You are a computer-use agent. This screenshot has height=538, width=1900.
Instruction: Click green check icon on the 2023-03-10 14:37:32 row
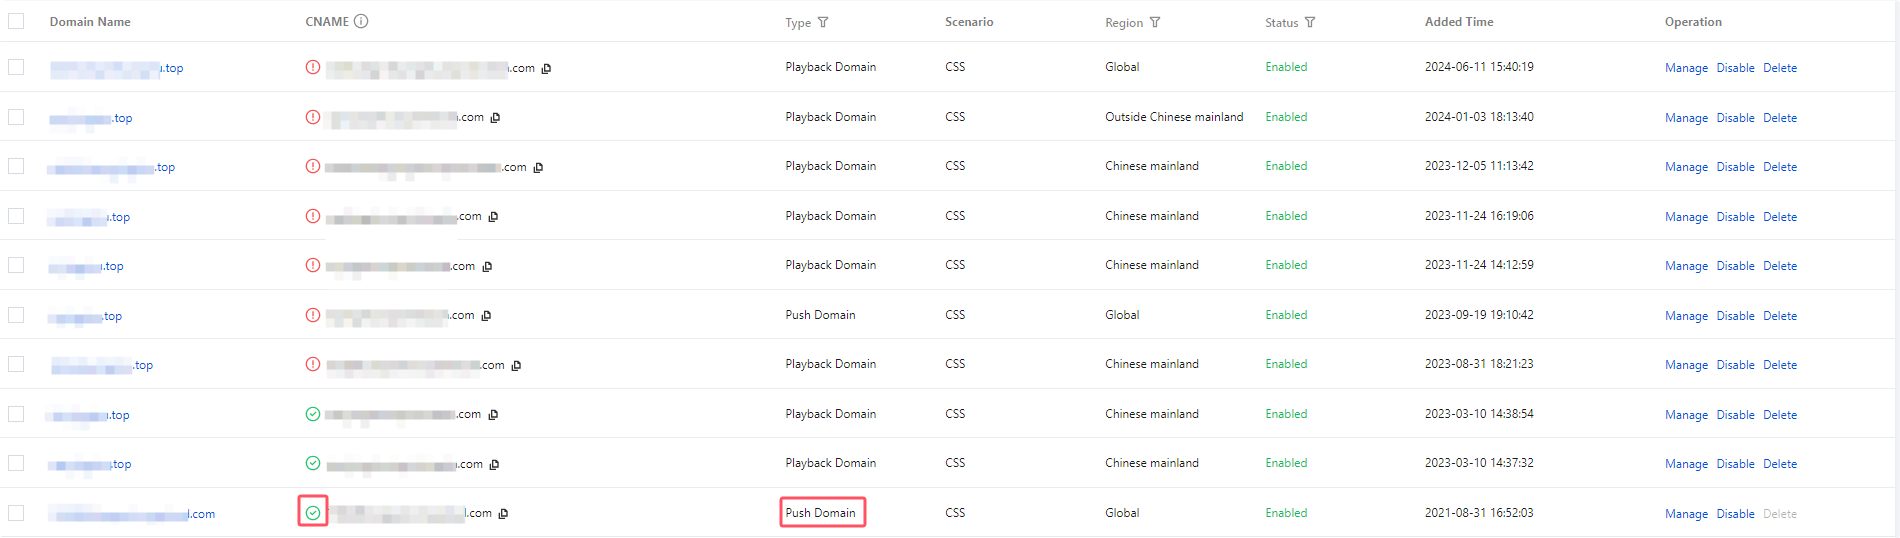pos(313,463)
